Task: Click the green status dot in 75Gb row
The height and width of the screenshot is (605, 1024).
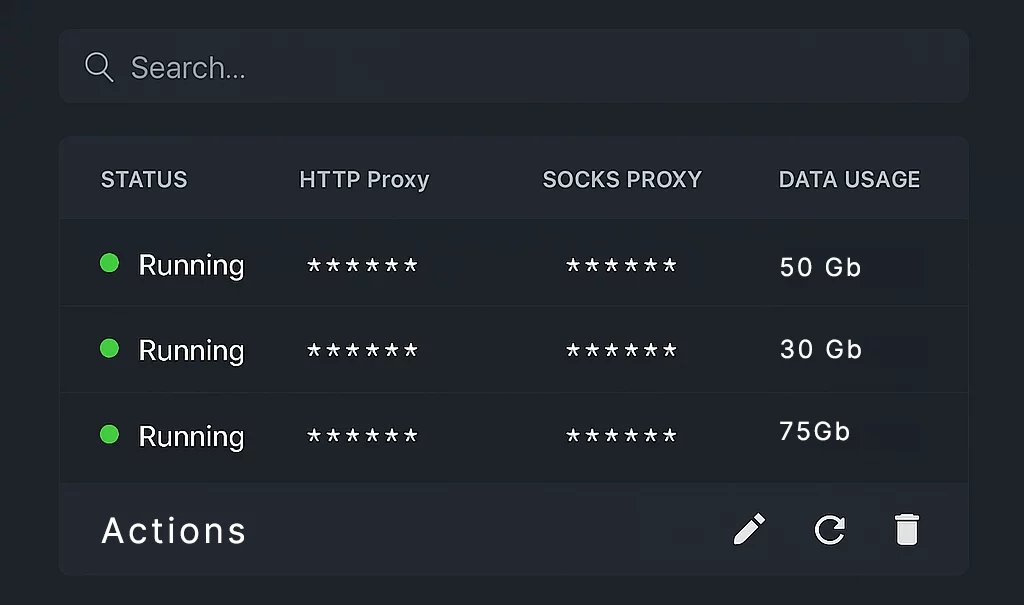Action: point(110,434)
